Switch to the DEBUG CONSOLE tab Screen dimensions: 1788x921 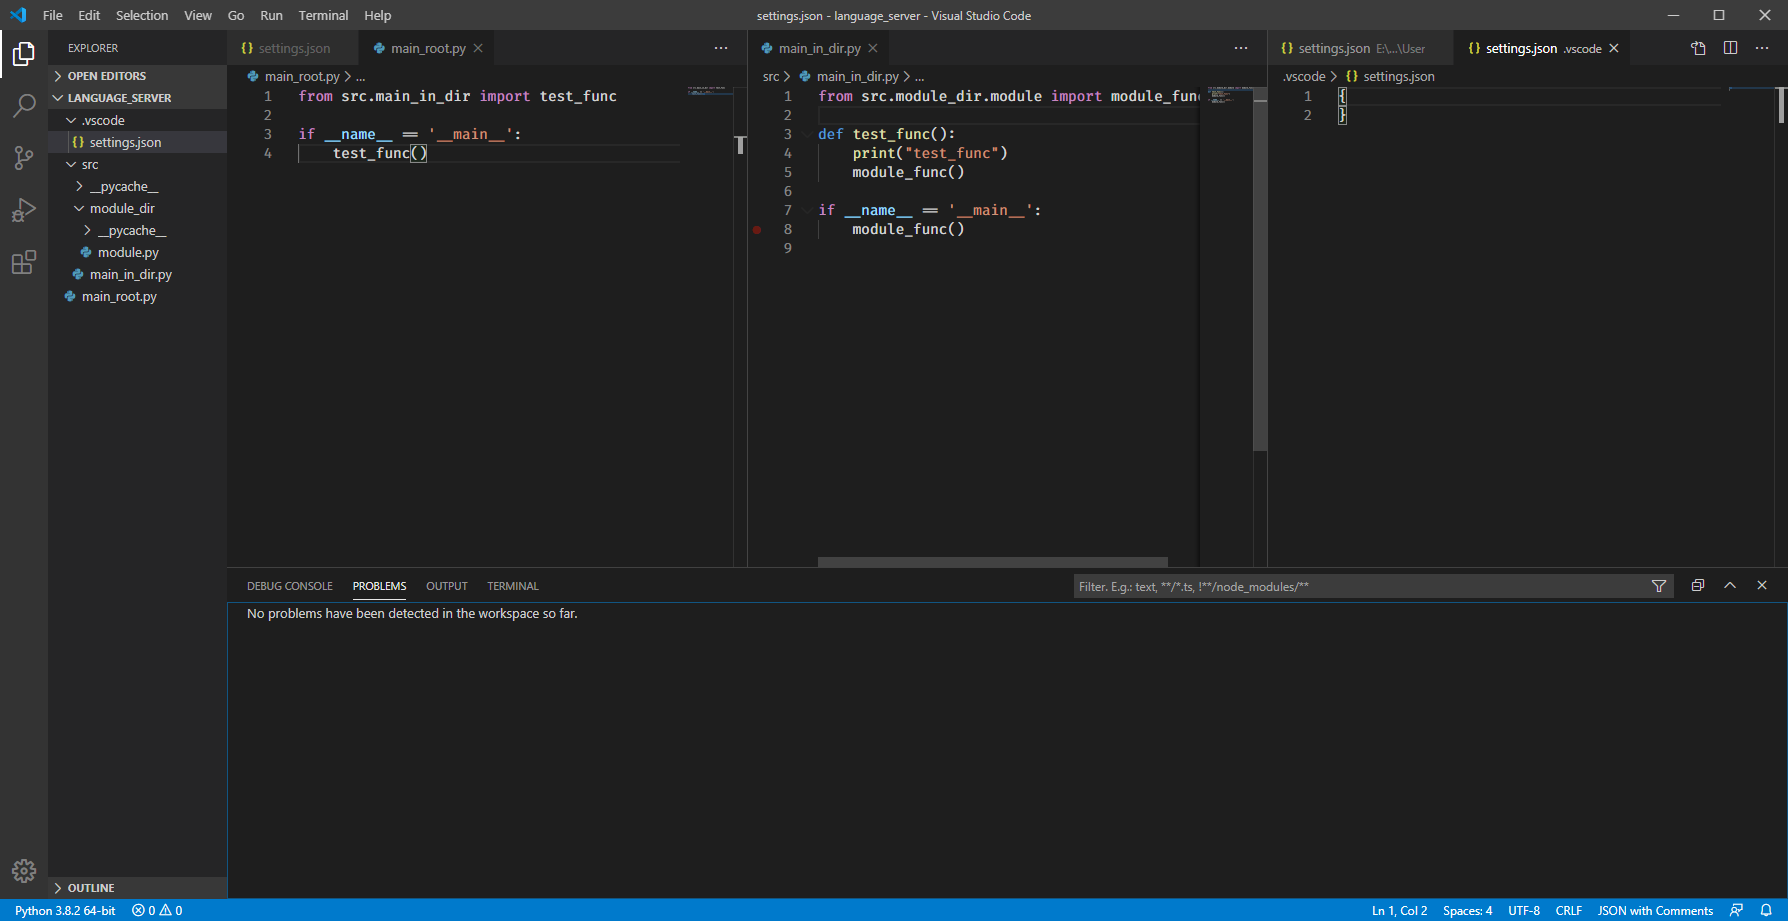289,585
